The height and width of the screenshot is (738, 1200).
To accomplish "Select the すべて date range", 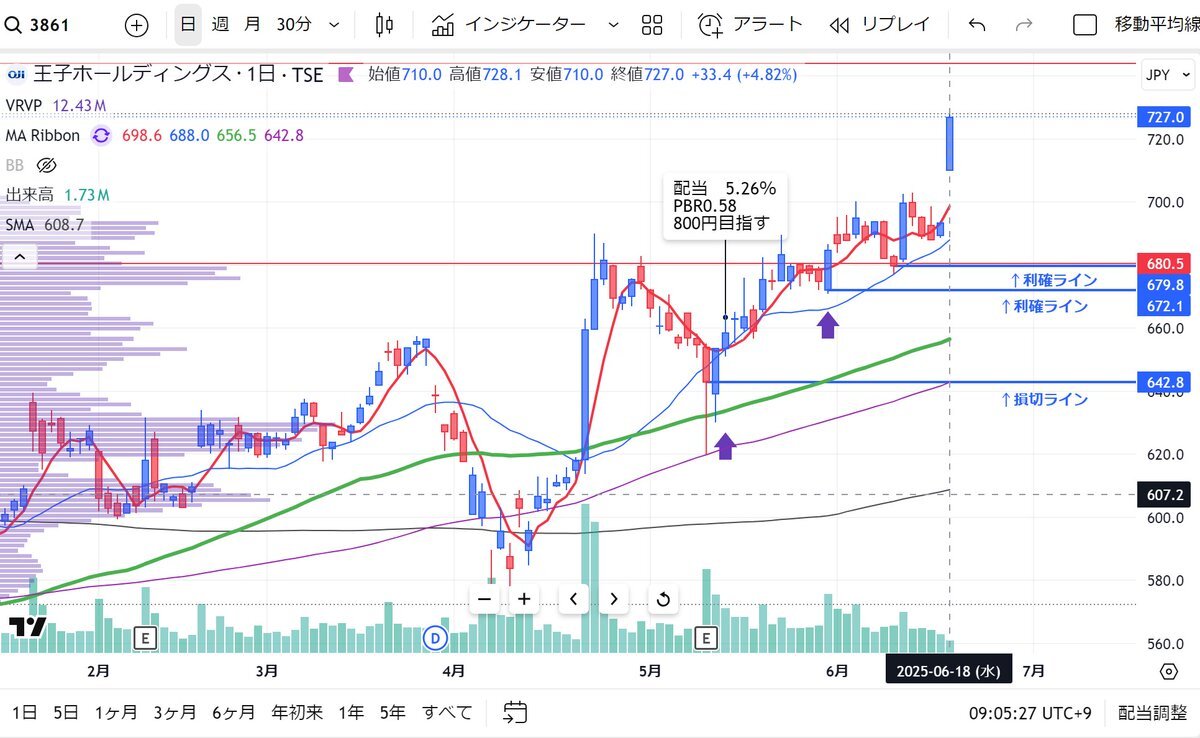I will pos(446,712).
